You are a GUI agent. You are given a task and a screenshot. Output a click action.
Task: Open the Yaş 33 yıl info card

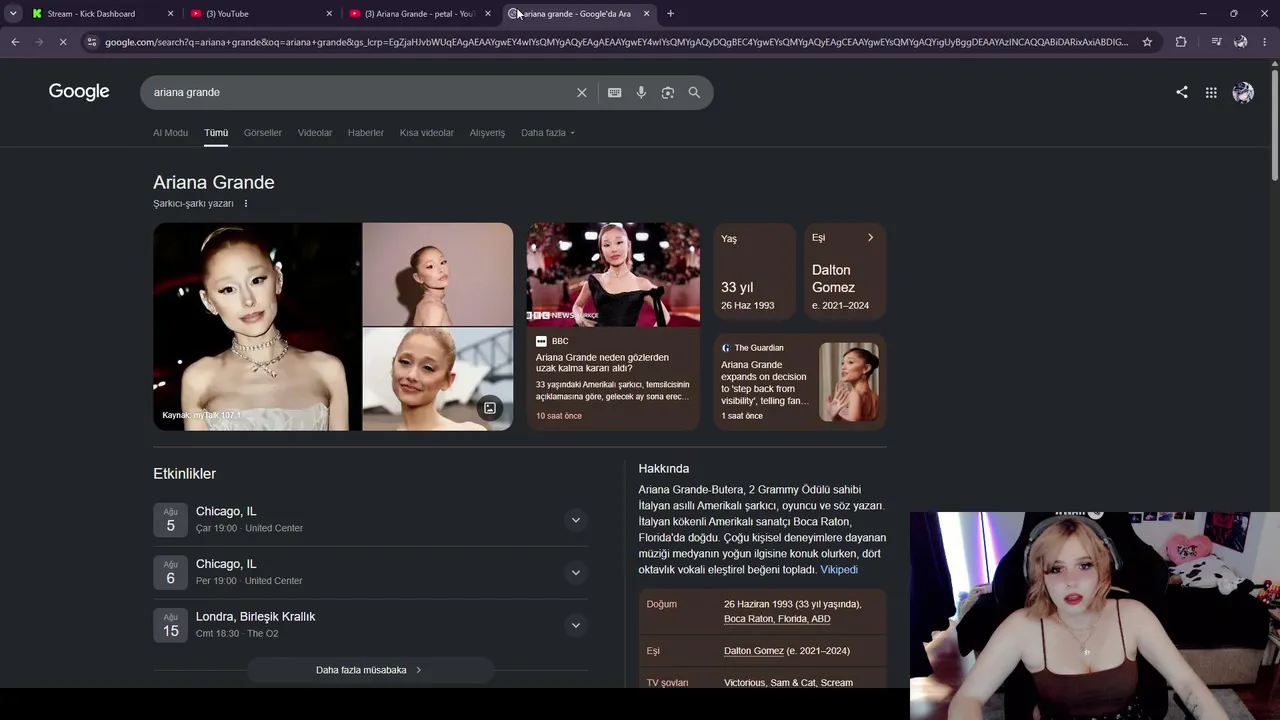click(755, 272)
